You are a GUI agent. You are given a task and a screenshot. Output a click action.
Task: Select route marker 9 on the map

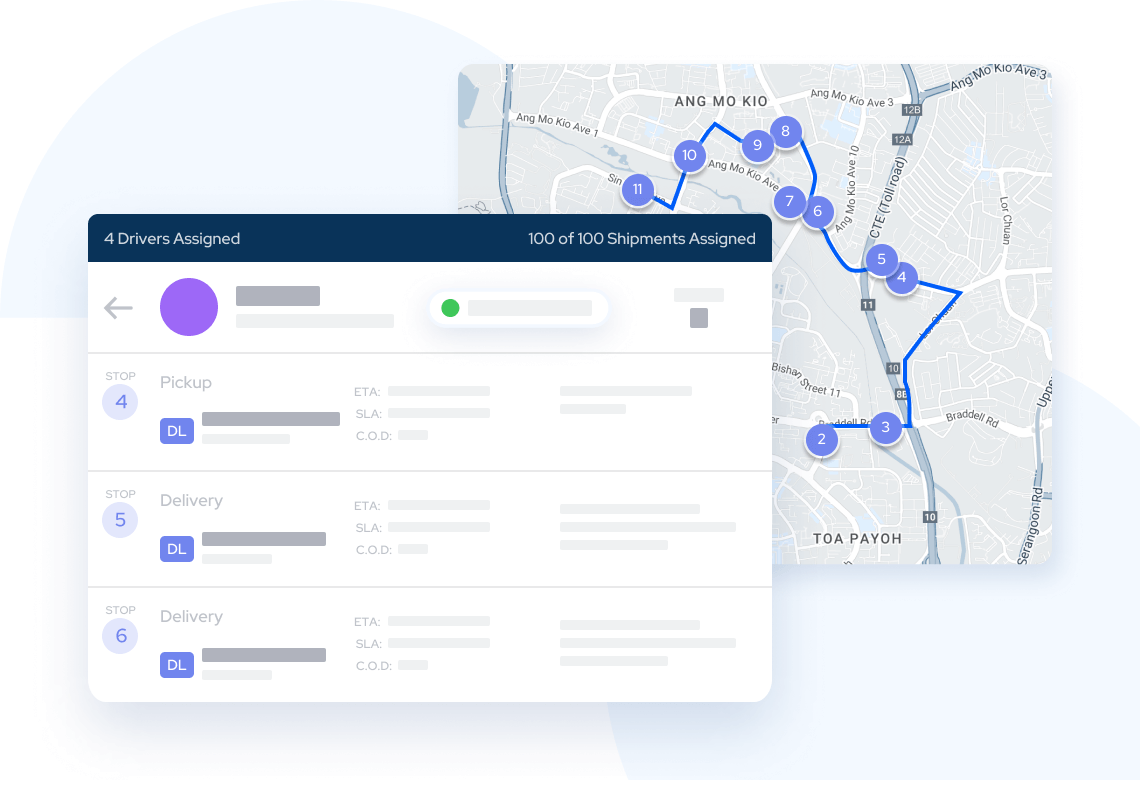point(758,145)
